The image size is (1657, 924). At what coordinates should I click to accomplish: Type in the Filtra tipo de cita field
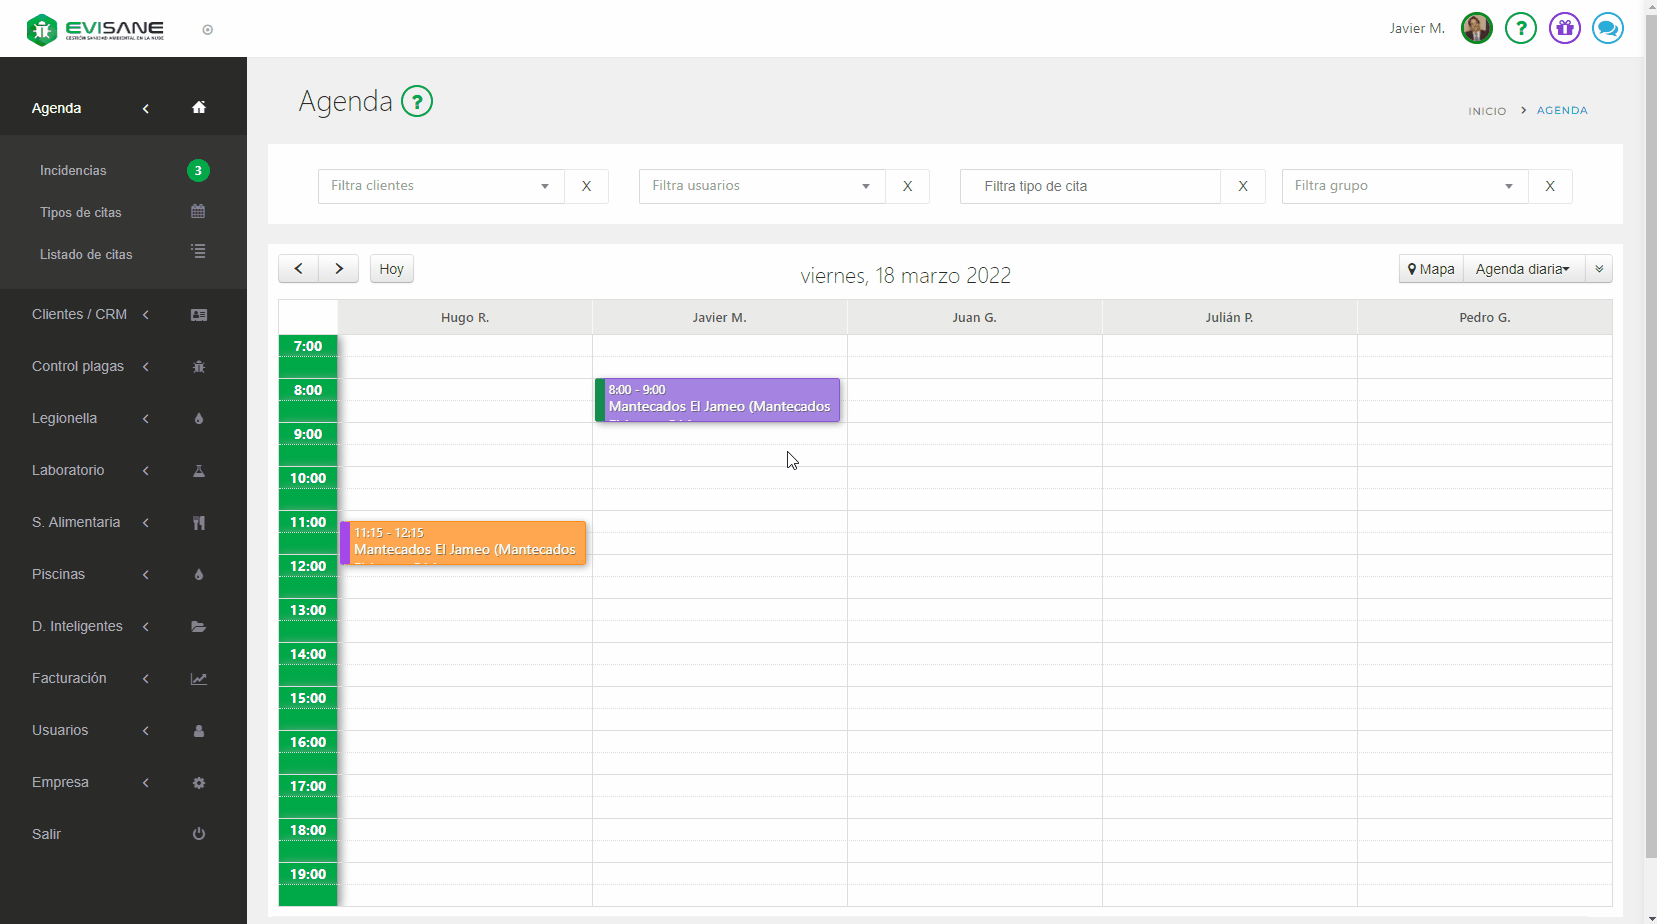point(1090,186)
